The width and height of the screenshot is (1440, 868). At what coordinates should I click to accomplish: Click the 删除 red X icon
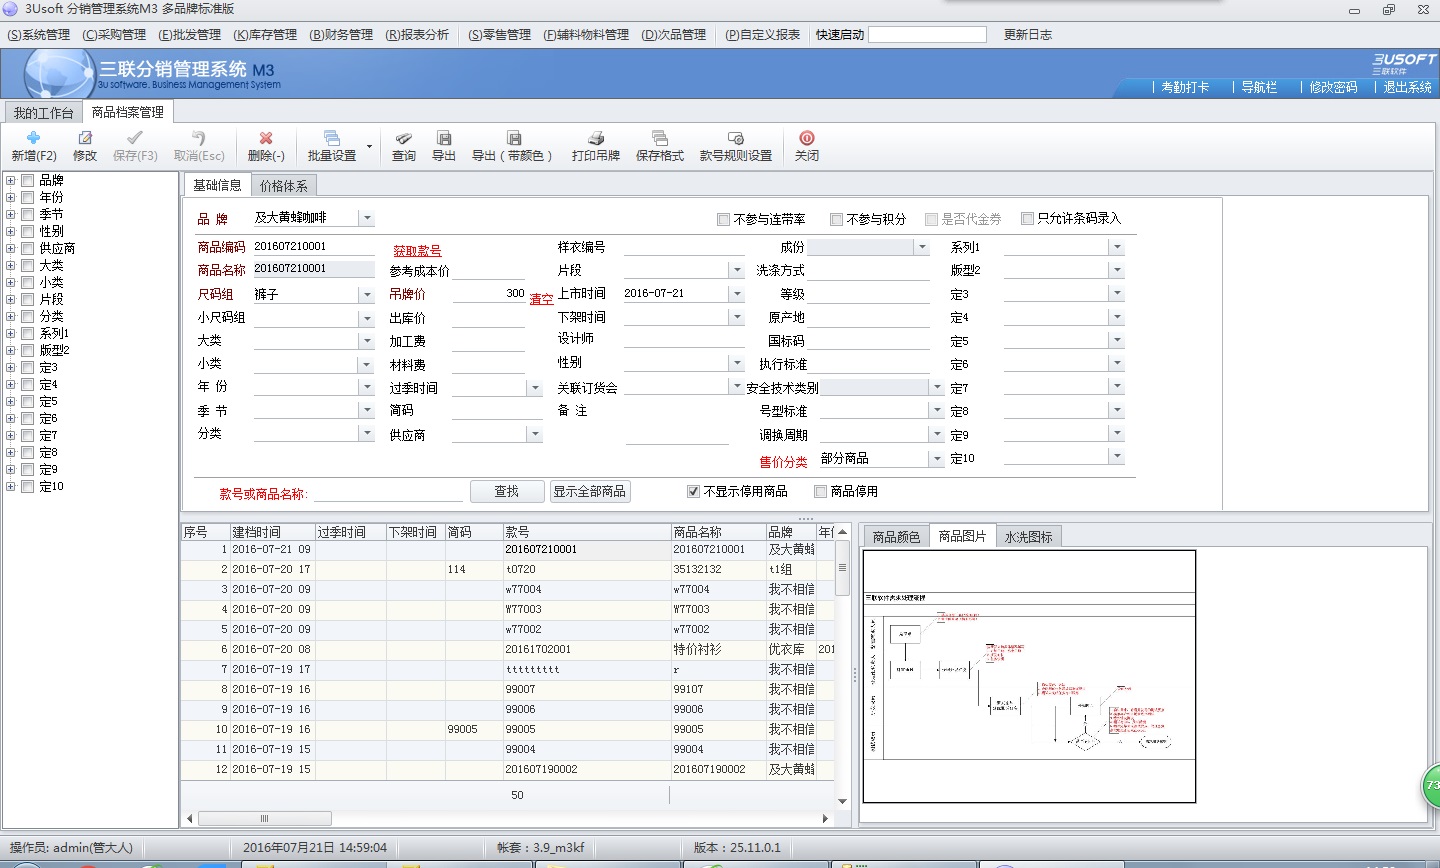[x=266, y=138]
